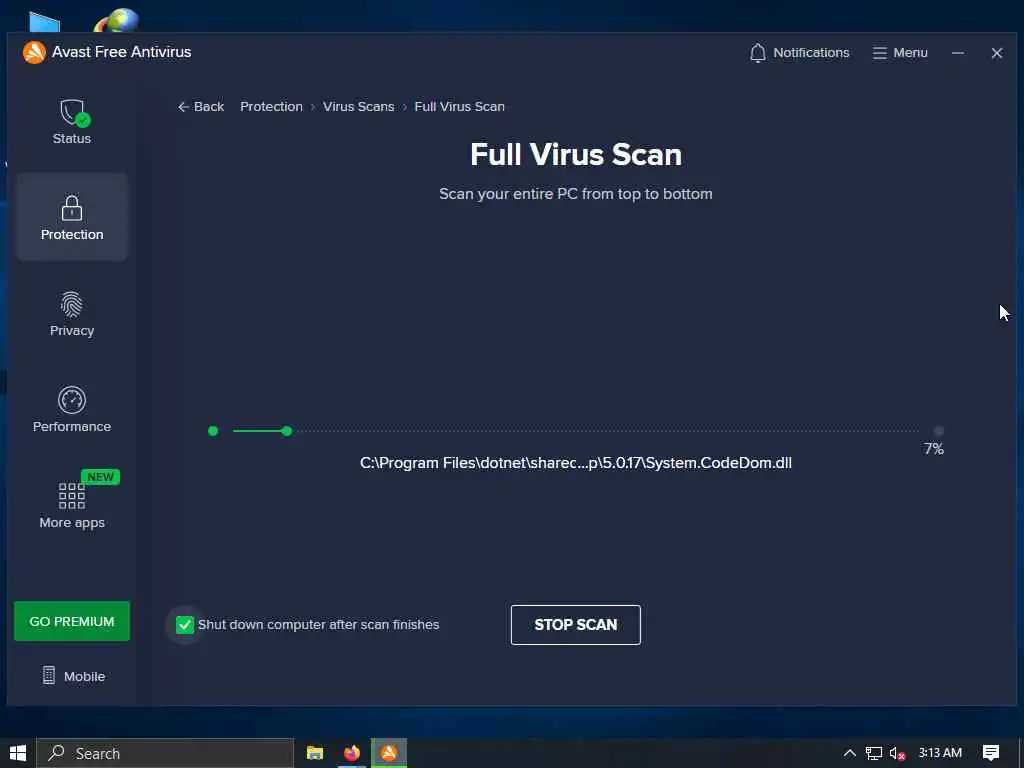Click the "Scan your entire PC" subtitle
The height and width of the screenshot is (768, 1024).
[x=575, y=194]
